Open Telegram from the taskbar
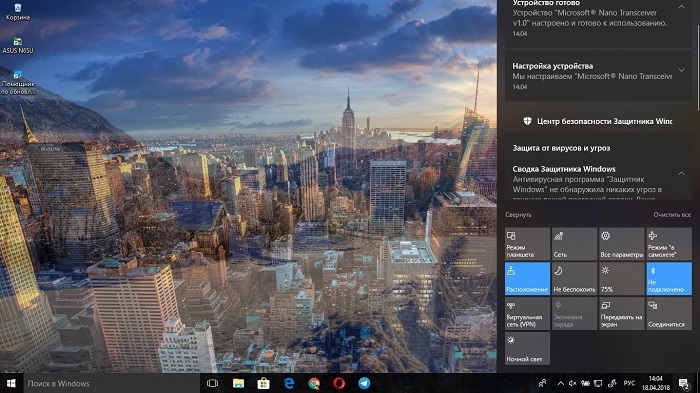This screenshot has height=393, width=700. pos(364,383)
